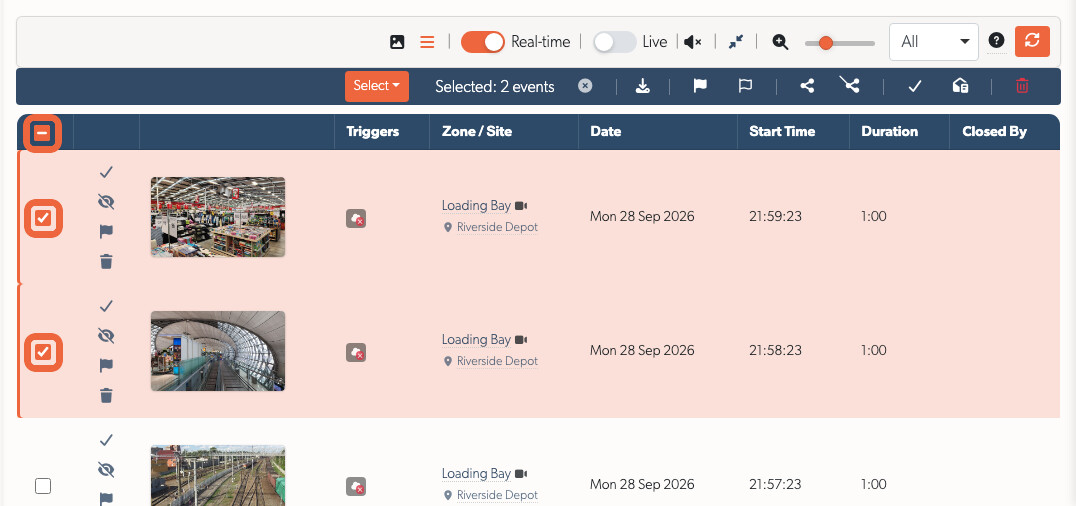
Task: Flag the 21:58:23 event
Action: click(106, 365)
